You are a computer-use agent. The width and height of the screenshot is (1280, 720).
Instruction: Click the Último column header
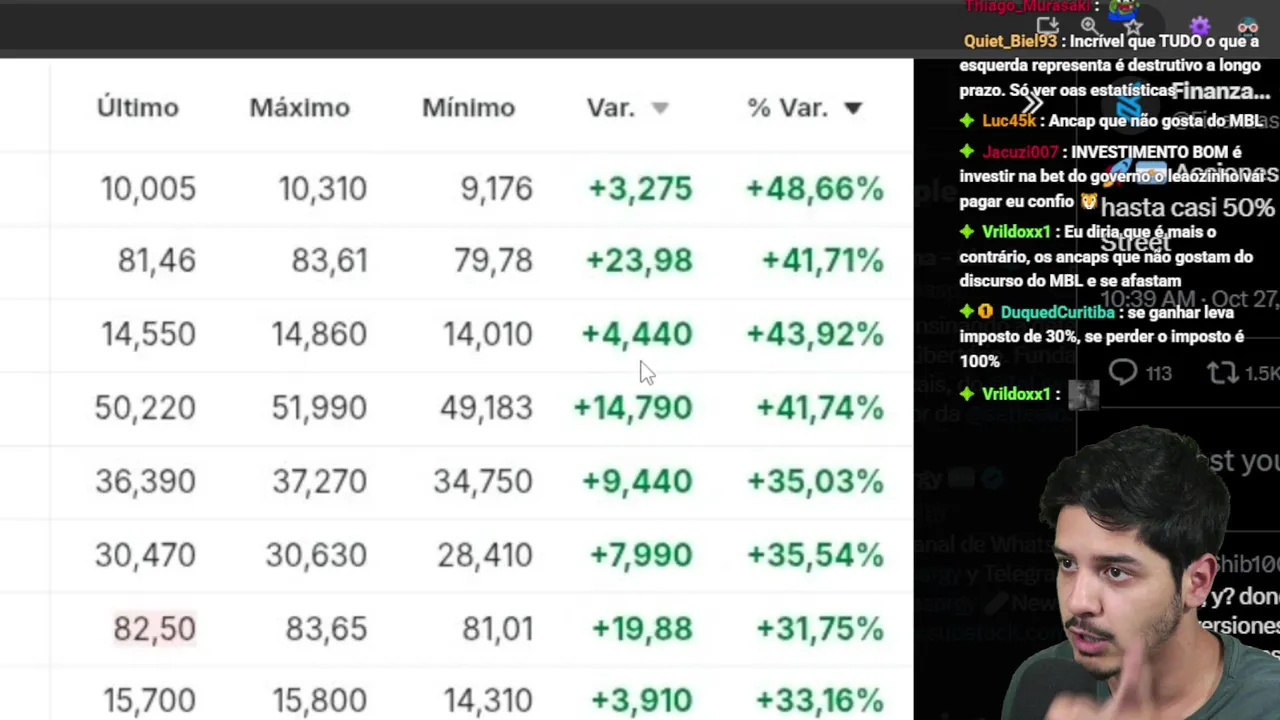tap(137, 108)
